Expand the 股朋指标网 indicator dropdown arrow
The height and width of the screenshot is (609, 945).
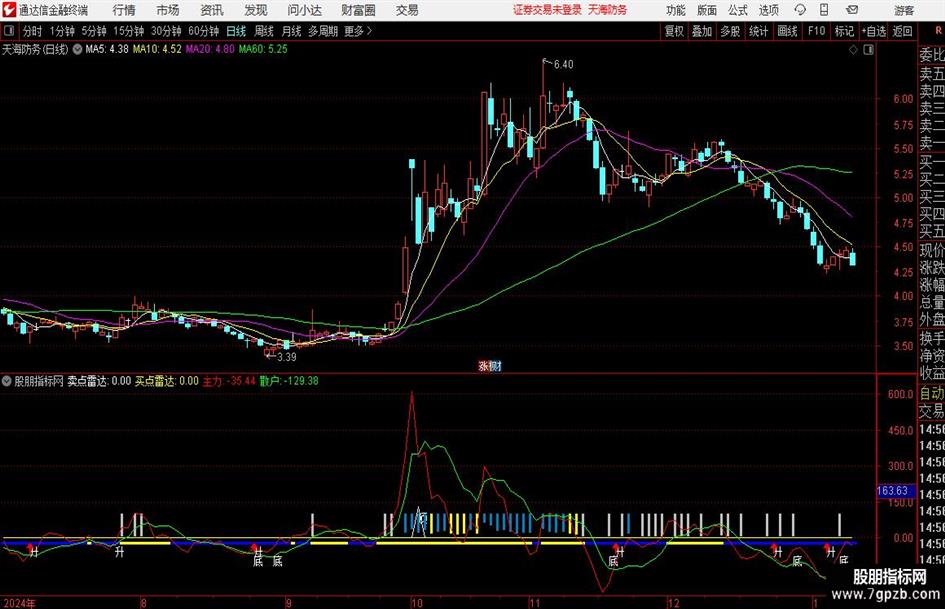7,381
